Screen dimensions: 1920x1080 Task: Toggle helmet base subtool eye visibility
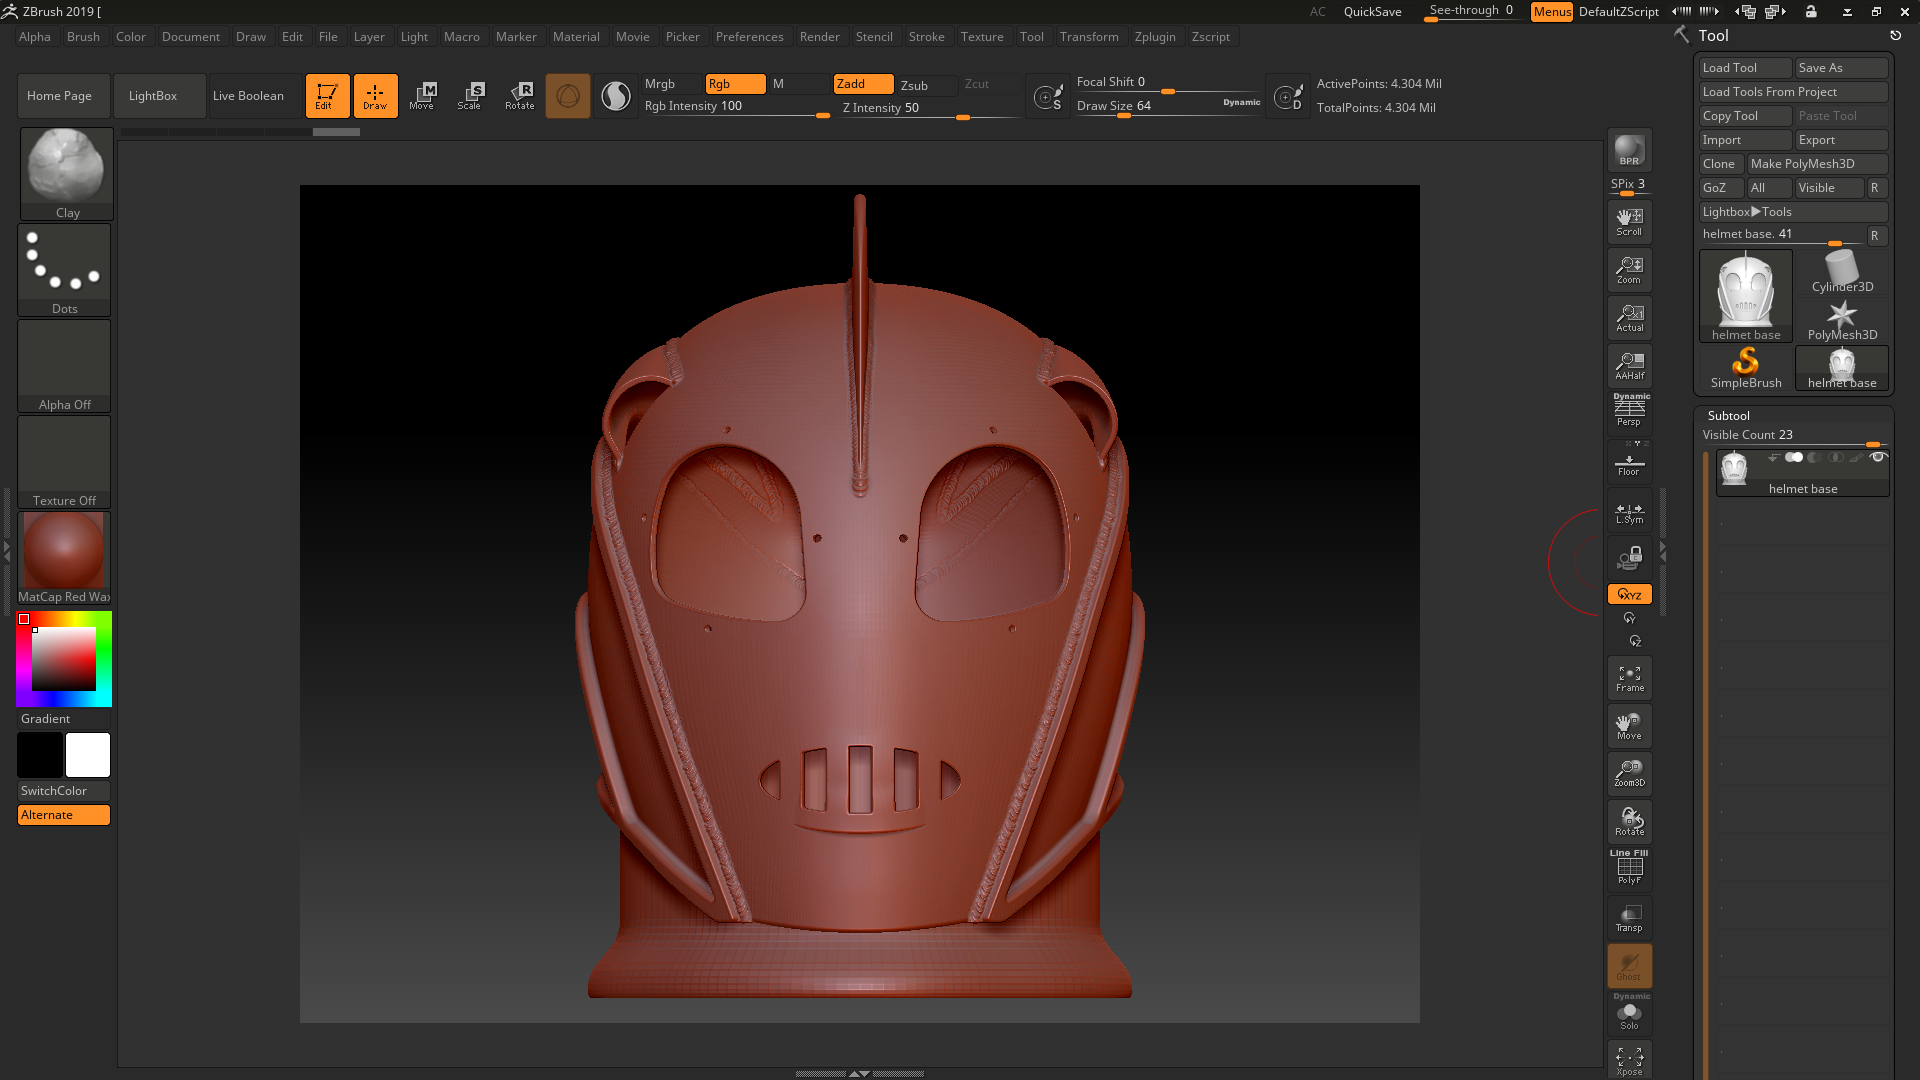point(1878,457)
